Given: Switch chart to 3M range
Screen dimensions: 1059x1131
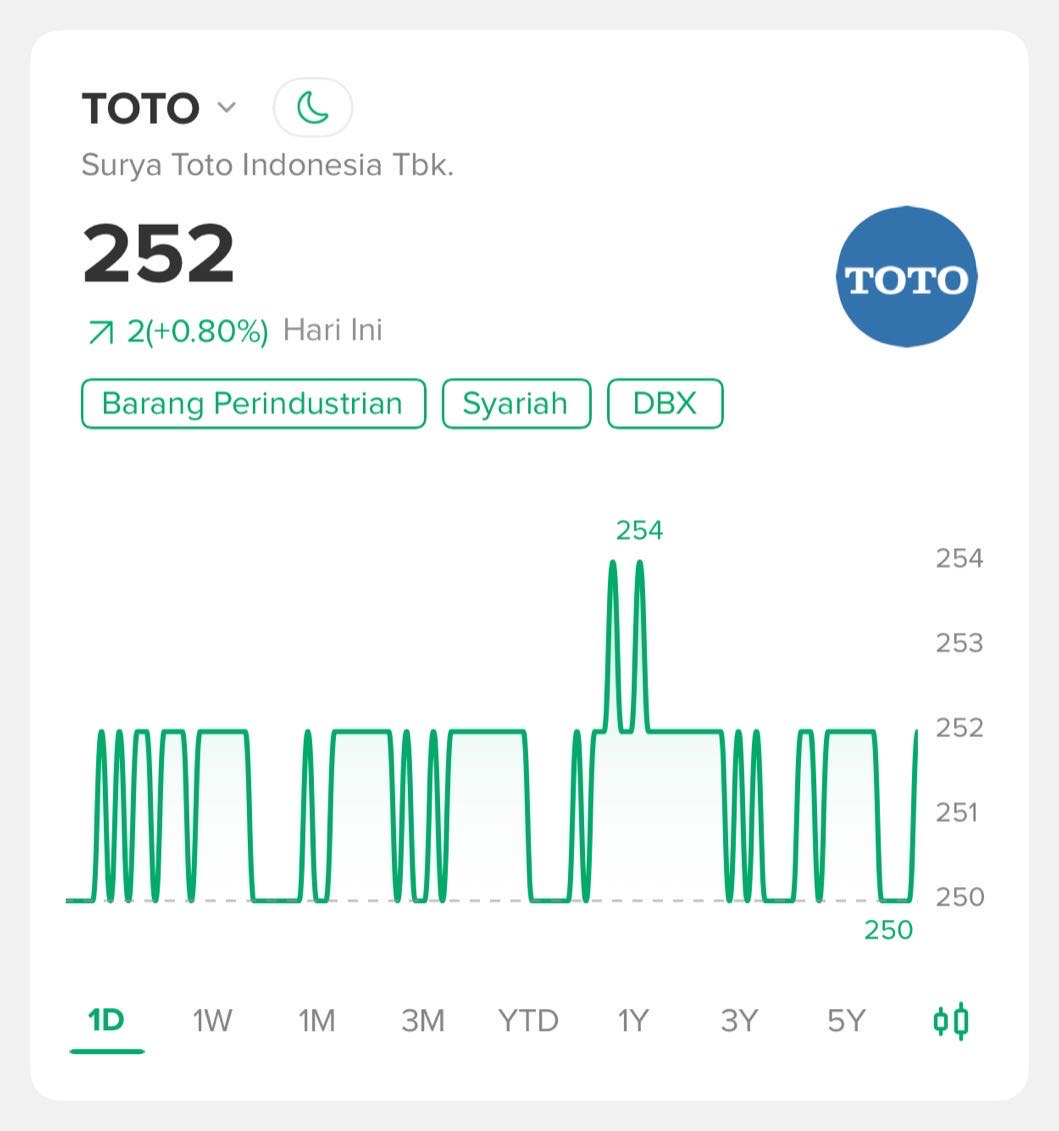Looking at the screenshot, I should click(x=423, y=1021).
